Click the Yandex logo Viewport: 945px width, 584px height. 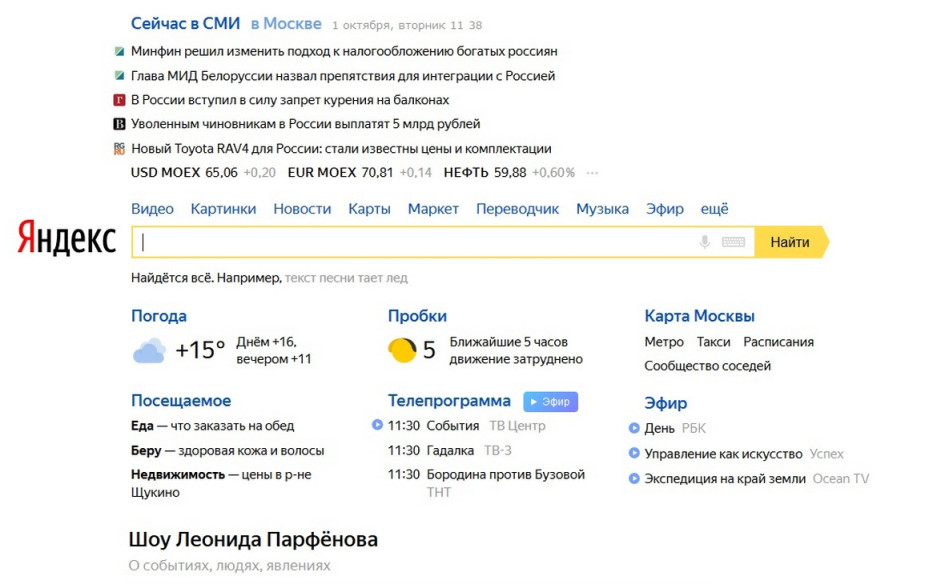coord(66,238)
